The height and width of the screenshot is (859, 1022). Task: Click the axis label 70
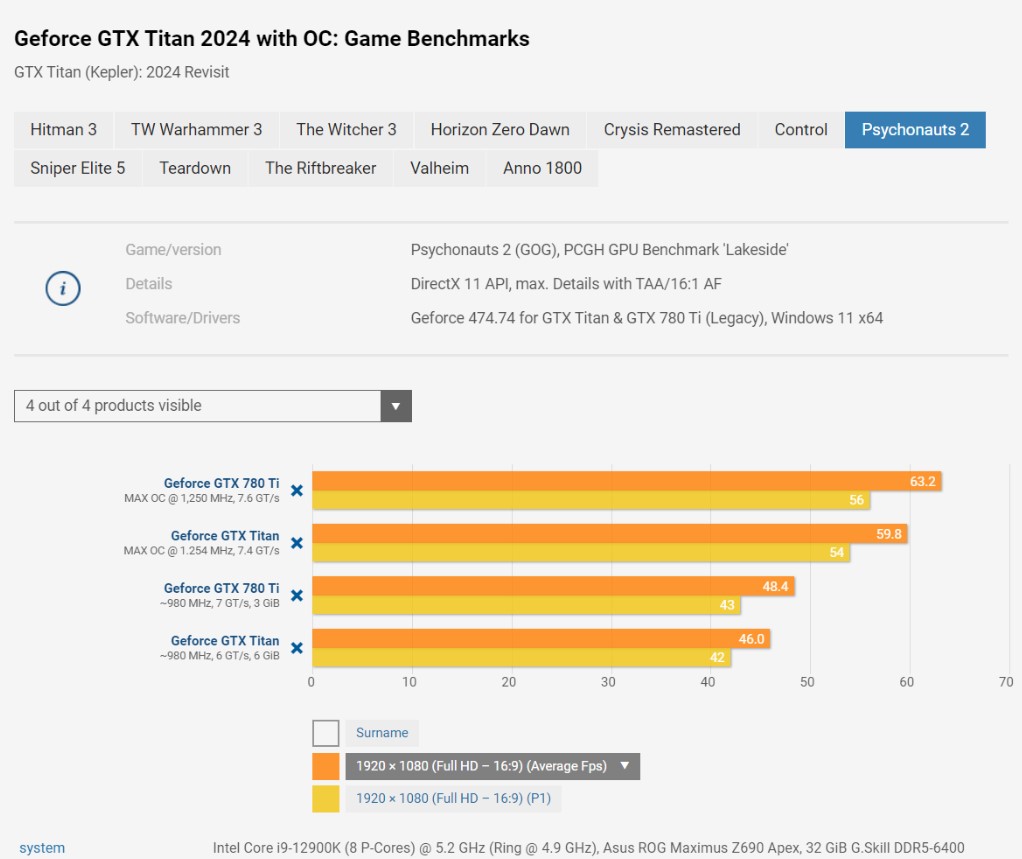pyautogui.click(x=1006, y=682)
